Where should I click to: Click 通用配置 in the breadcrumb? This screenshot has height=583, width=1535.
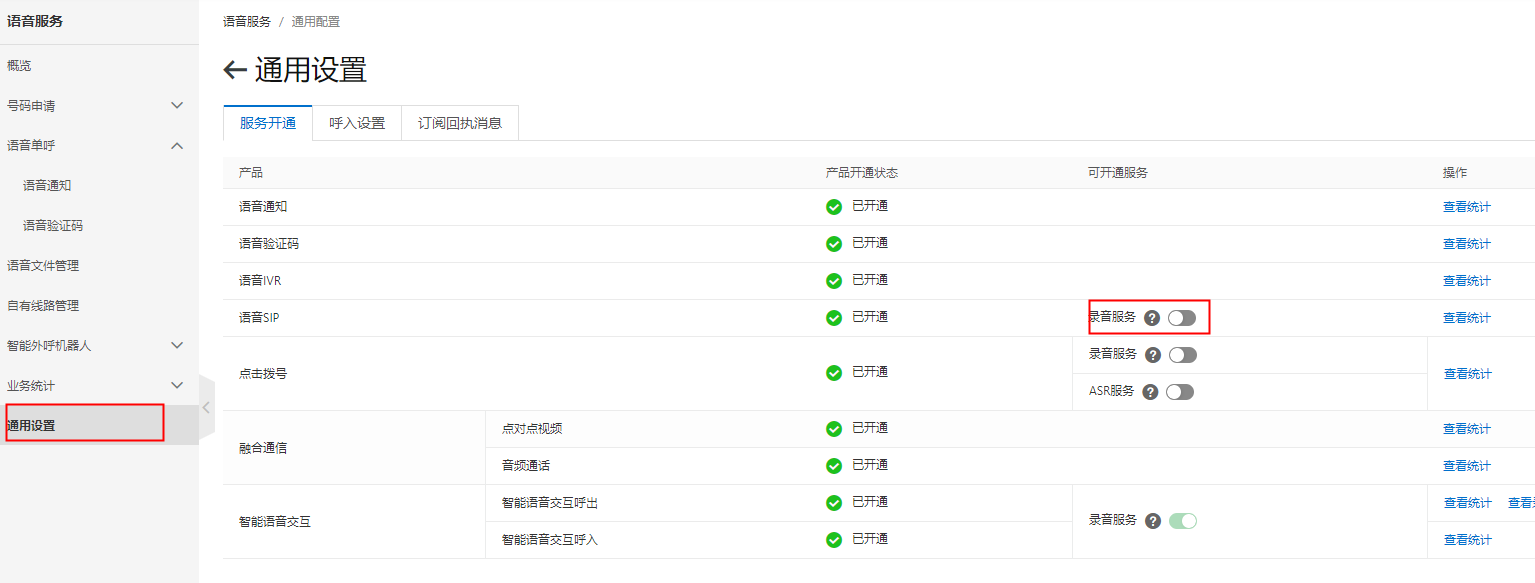[x=316, y=21]
